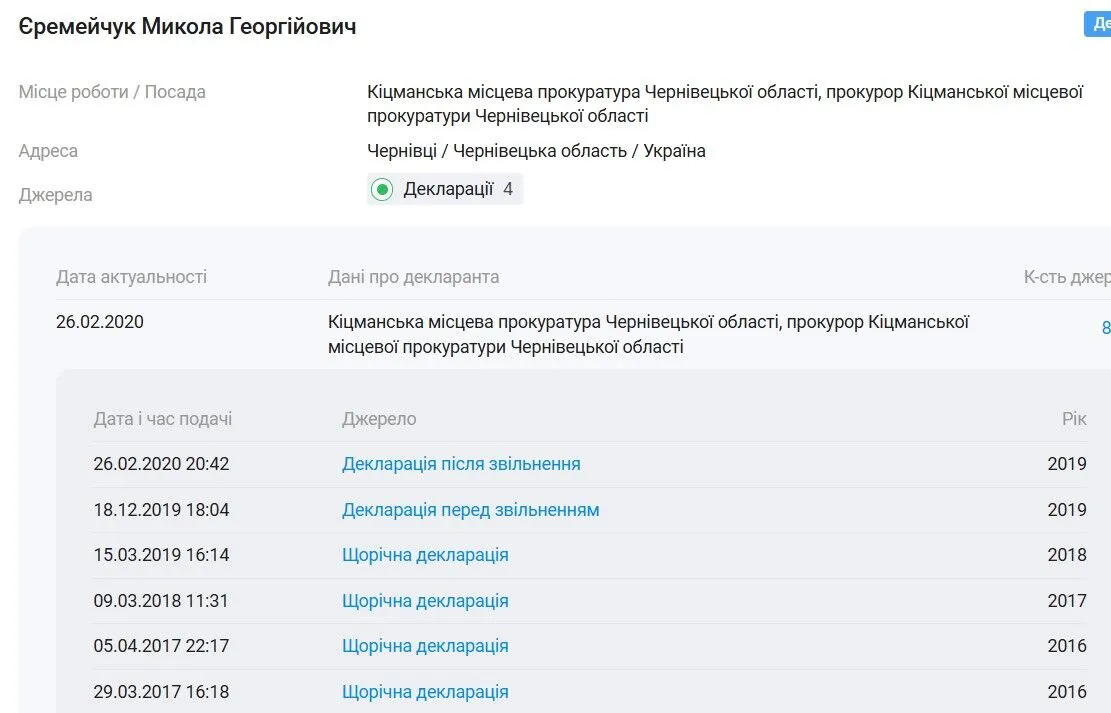1111x713 pixels.
Task: Click the Рік column header
Action: tap(1074, 419)
